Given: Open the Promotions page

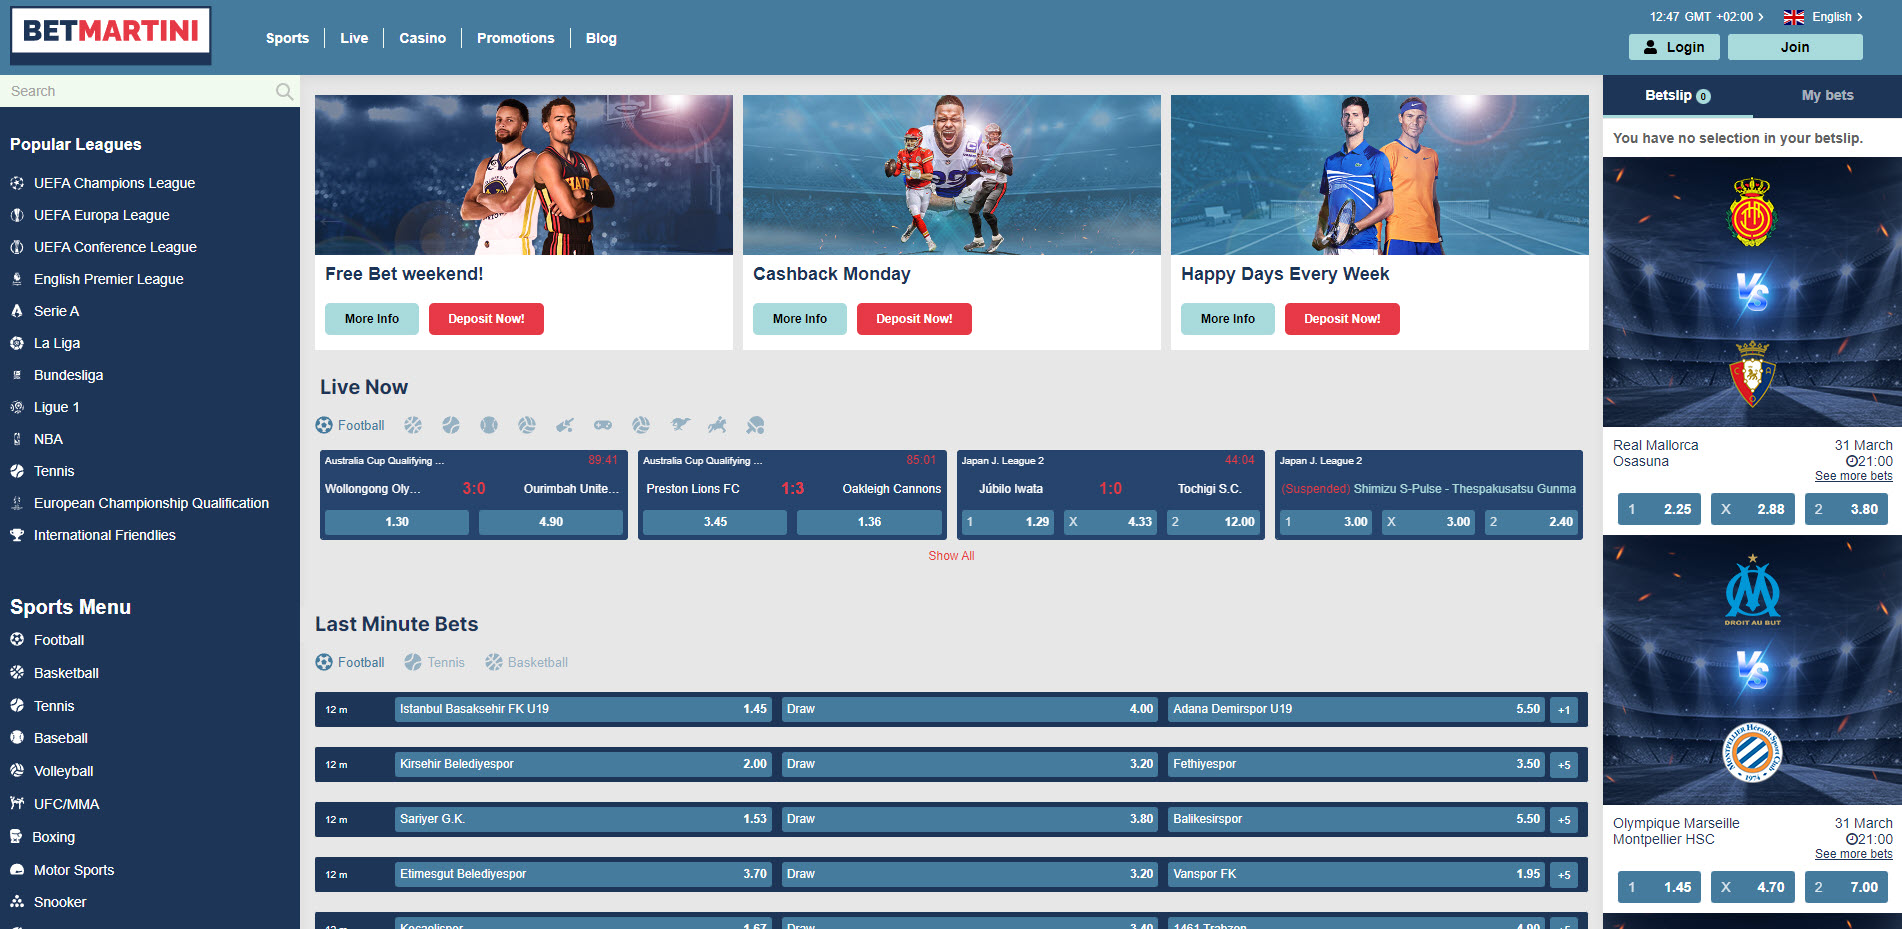Looking at the screenshot, I should [515, 38].
